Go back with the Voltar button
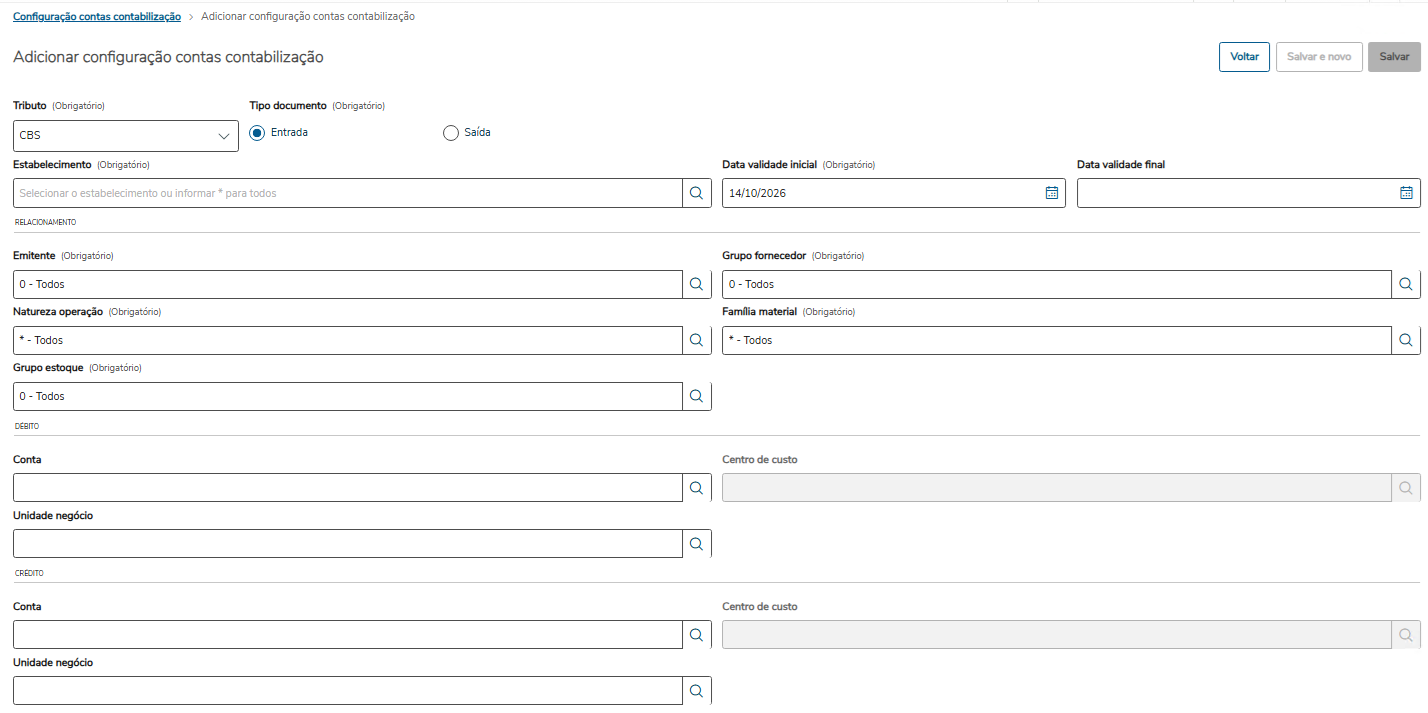1428x713 pixels. (x=1244, y=57)
